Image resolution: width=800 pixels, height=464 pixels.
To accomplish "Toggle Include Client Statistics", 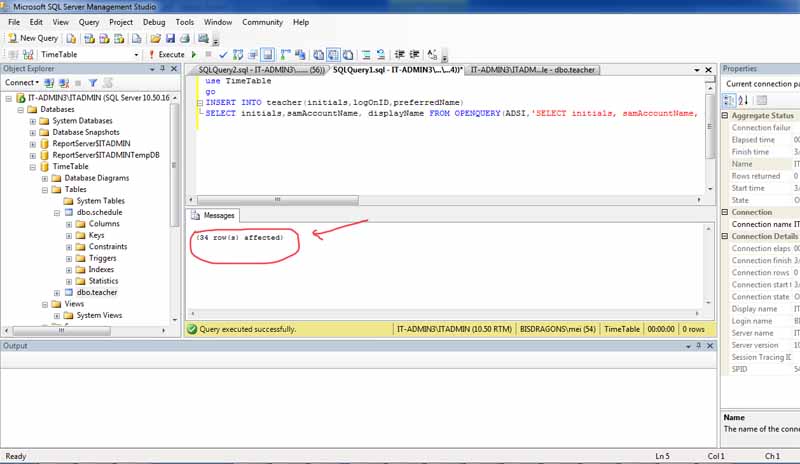I will coord(300,54).
